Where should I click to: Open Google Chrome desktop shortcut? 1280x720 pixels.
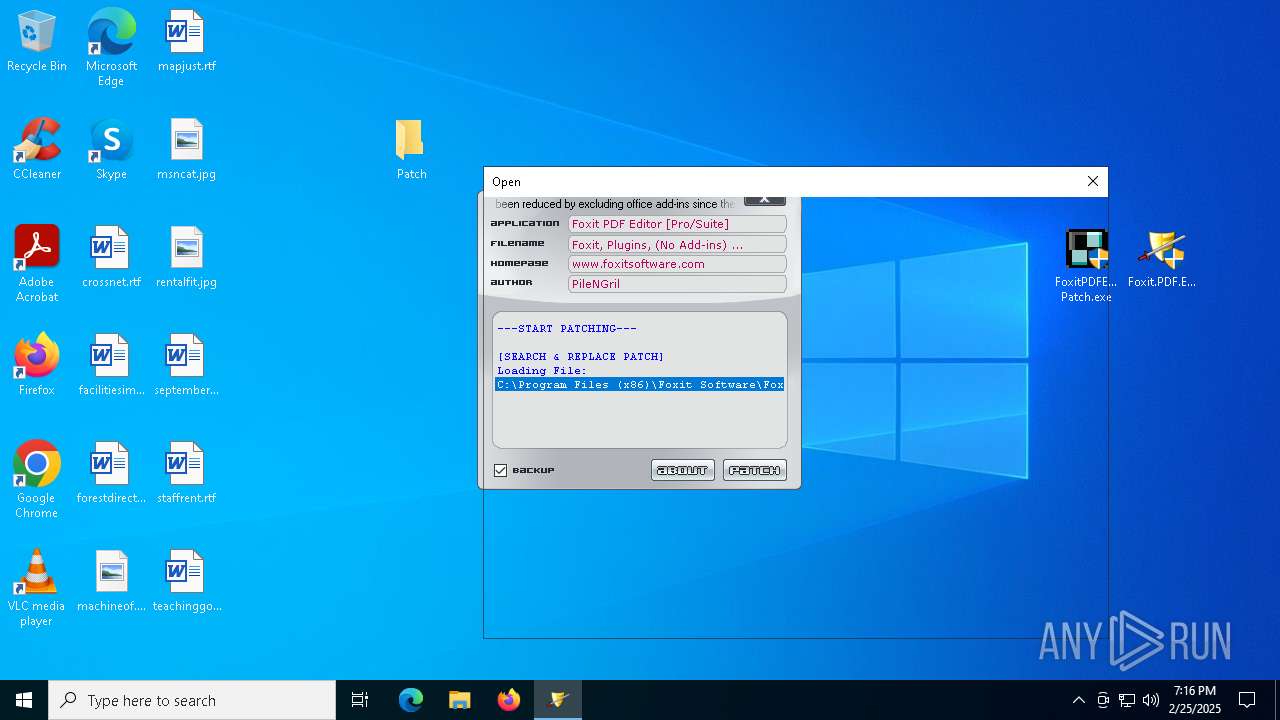tap(37, 480)
